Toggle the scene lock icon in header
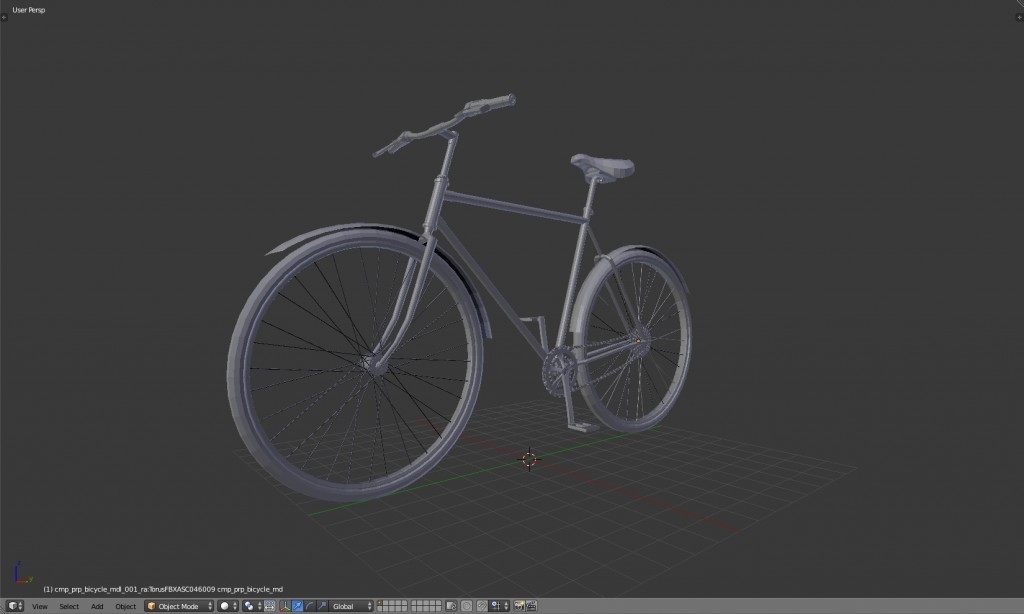Screen dimensions: 1024x614 point(450,605)
